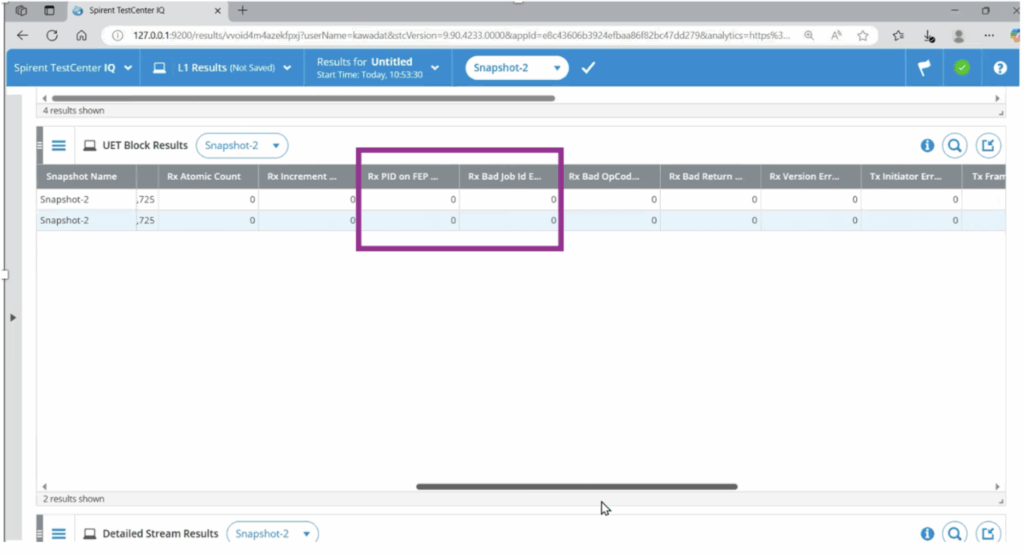This screenshot has height=554, width=1024.
Task: Open the Spirent TestCenter IQ menu
Action: pyautogui.click(x=71, y=68)
